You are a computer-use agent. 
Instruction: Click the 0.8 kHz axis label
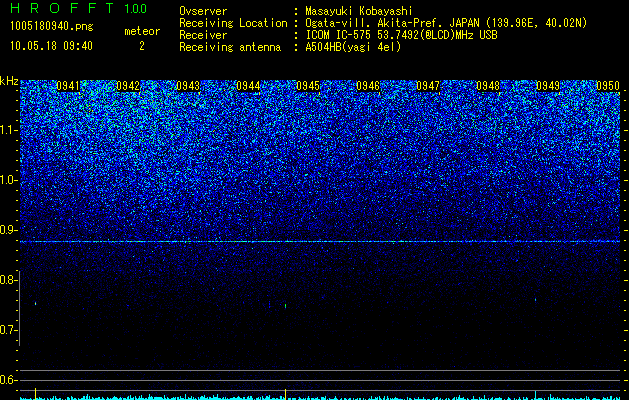coord(7,280)
